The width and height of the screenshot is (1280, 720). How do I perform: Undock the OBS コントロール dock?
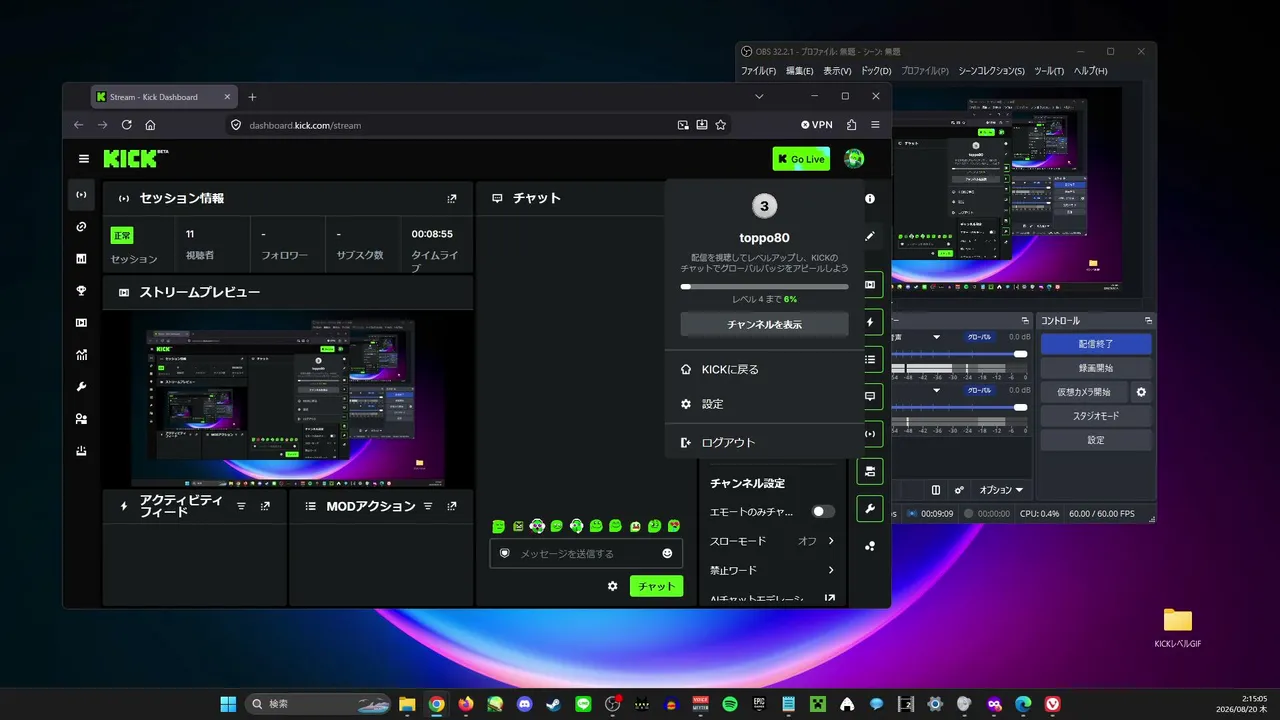pyautogui.click(x=1147, y=321)
